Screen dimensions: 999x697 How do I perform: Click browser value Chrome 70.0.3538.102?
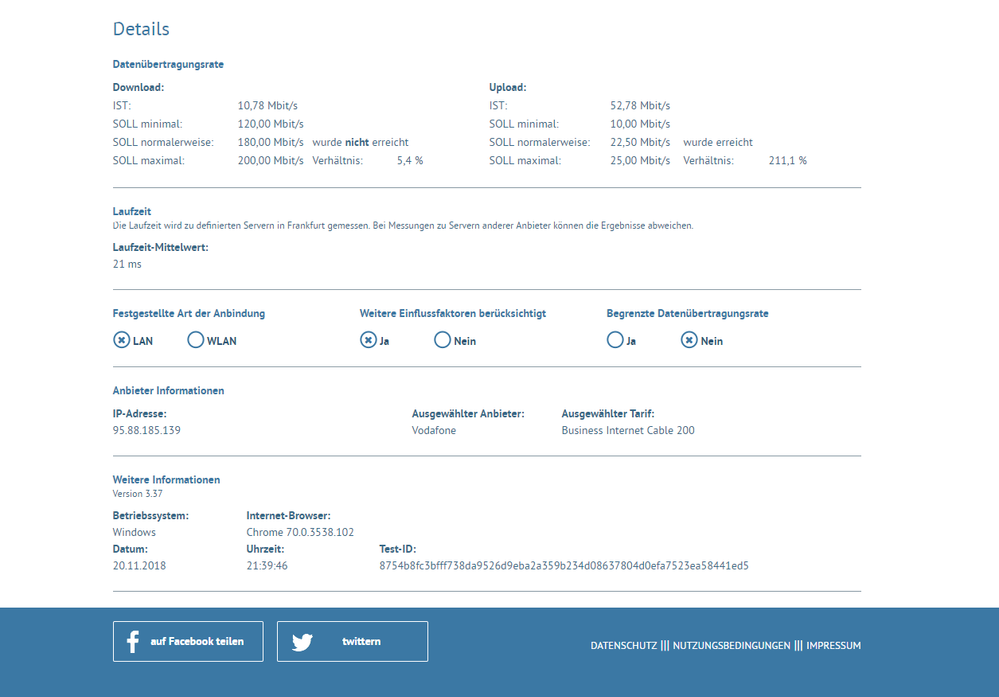click(300, 532)
